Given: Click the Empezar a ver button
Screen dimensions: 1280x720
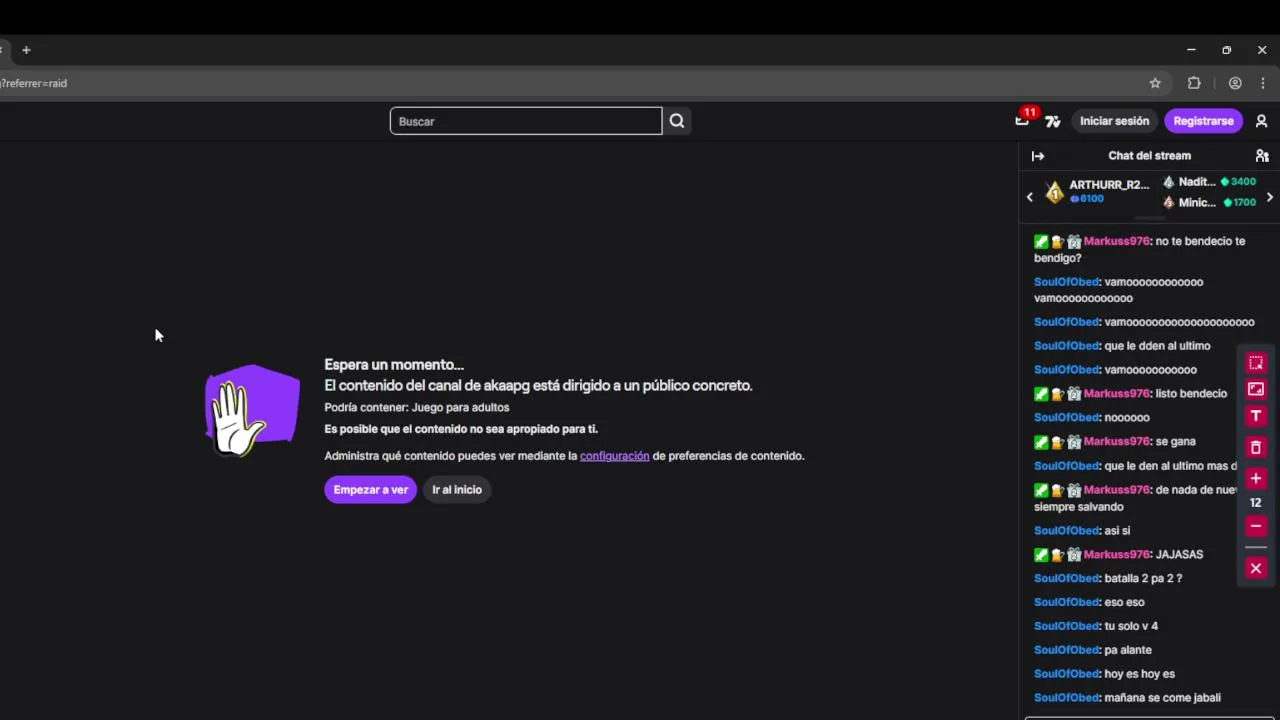Looking at the screenshot, I should 370,490.
